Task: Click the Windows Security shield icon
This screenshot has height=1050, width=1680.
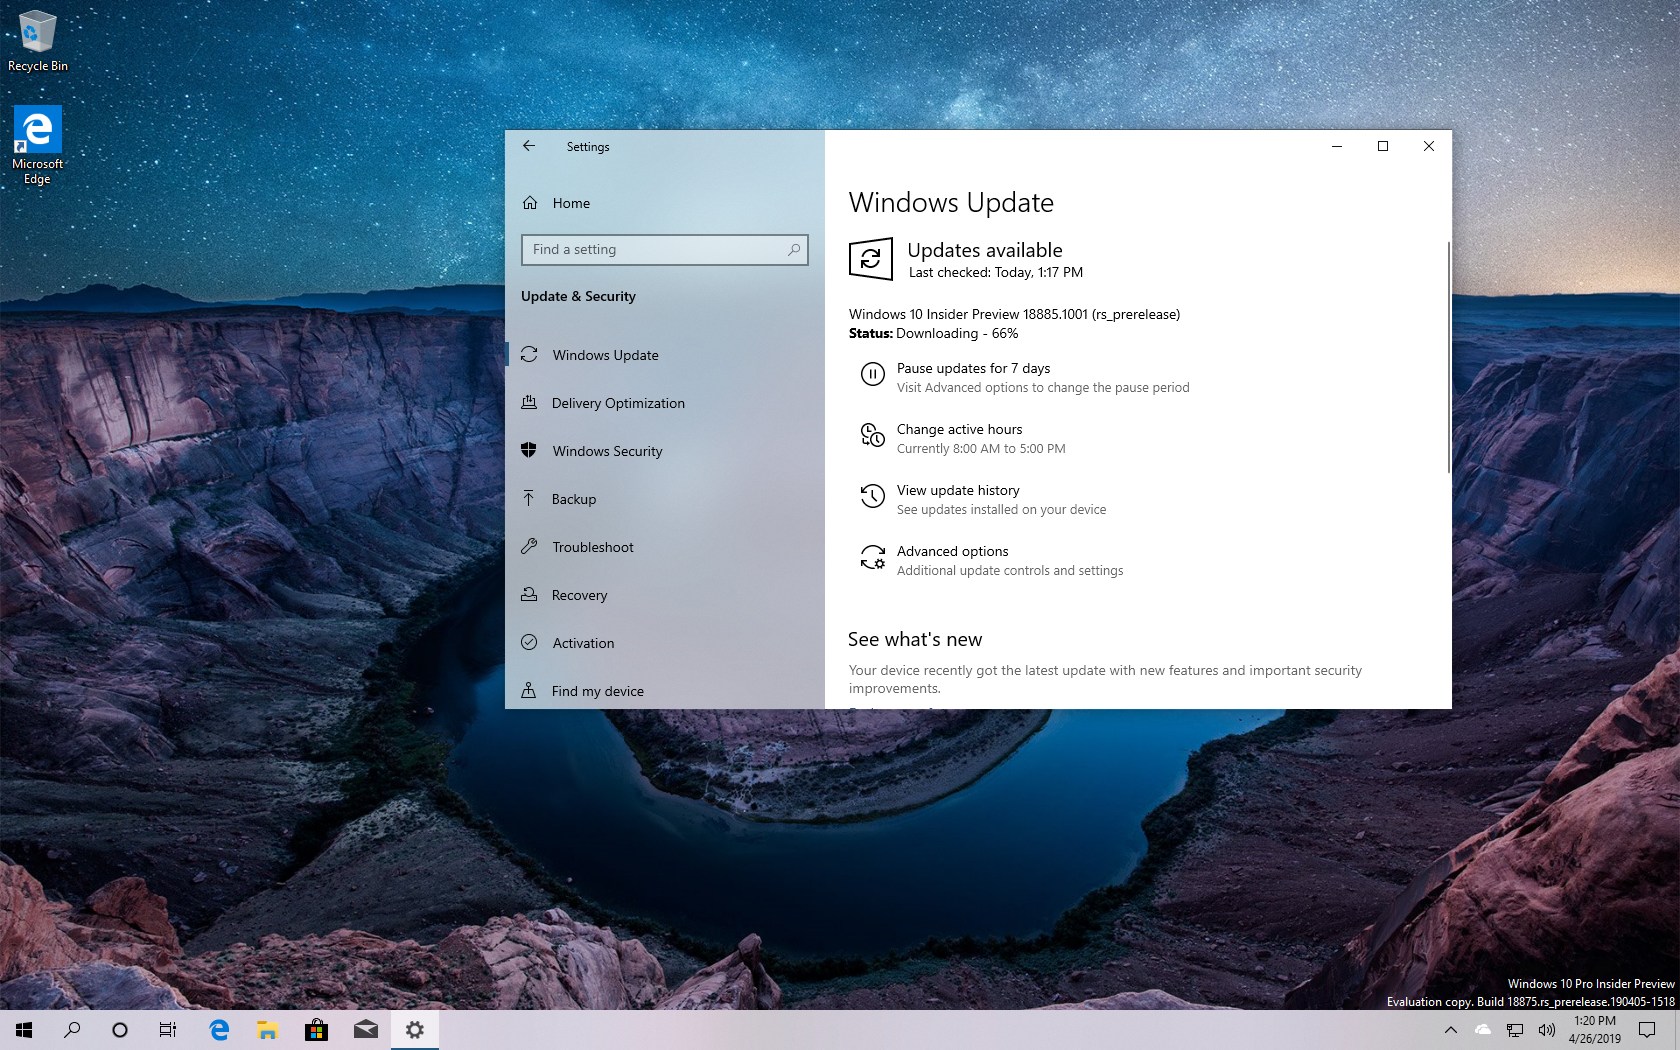Action: (529, 450)
